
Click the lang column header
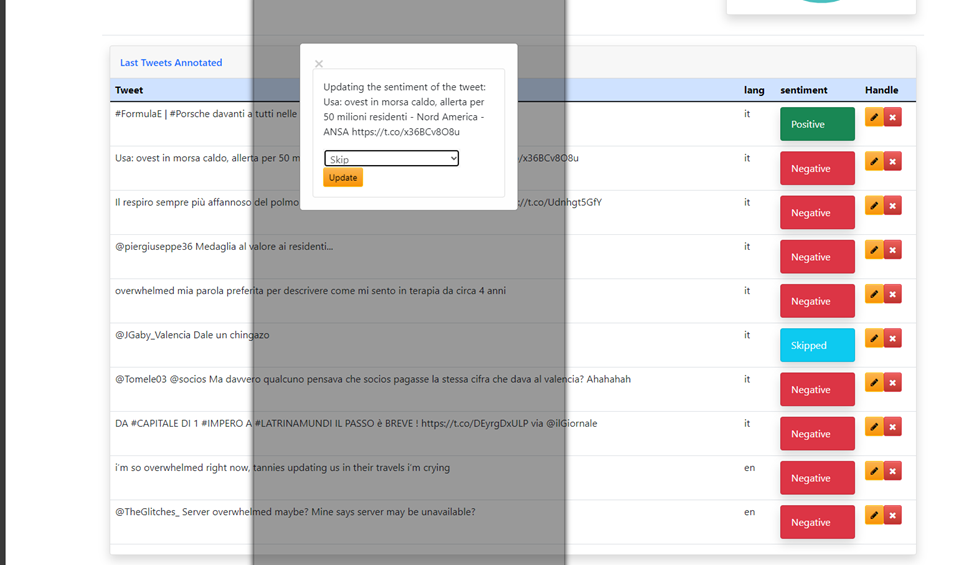click(x=754, y=90)
